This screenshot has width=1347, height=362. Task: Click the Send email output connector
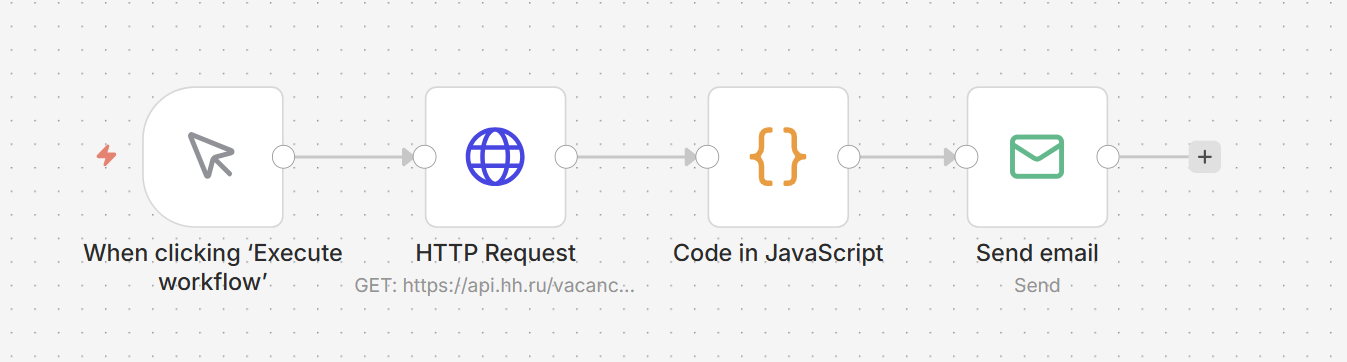click(1108, 157)
